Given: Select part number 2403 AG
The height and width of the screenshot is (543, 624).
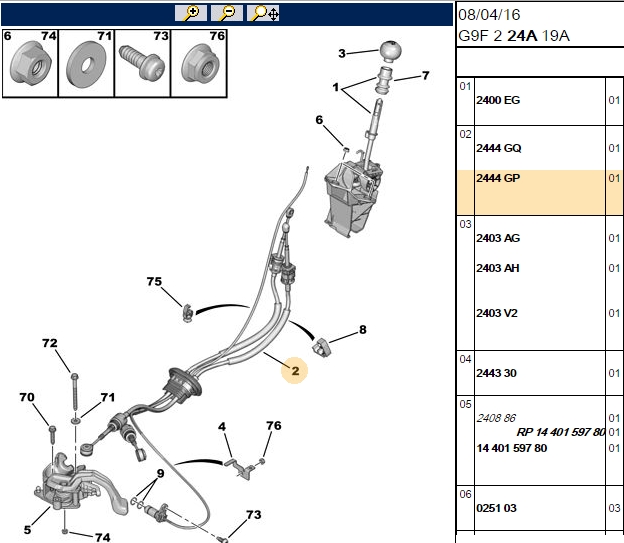Looking at the screenshot, I should [498, 238].
